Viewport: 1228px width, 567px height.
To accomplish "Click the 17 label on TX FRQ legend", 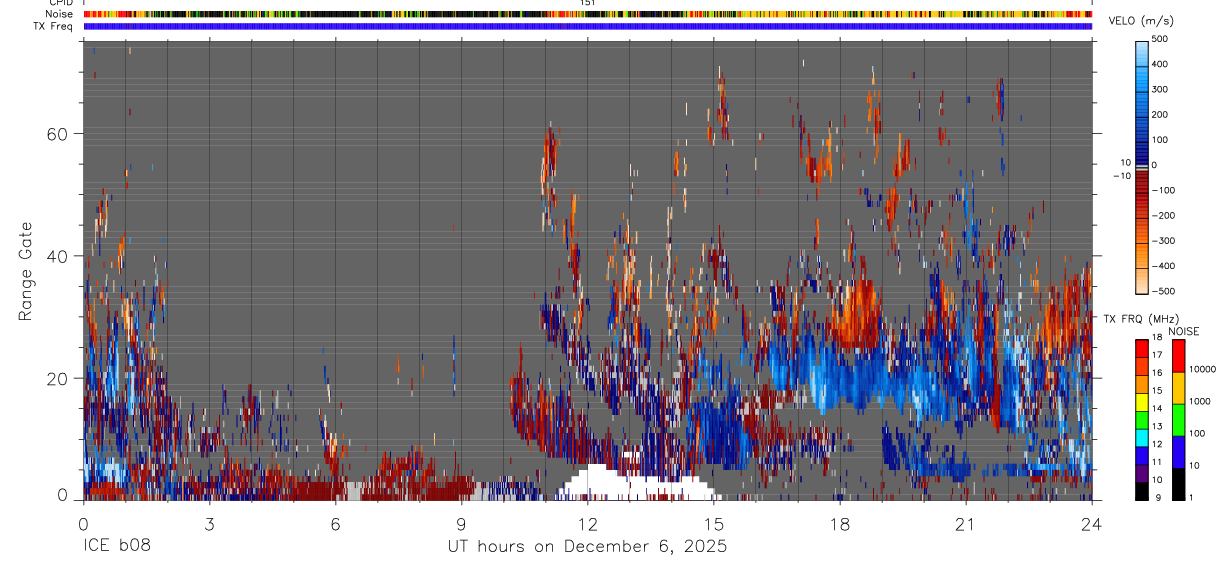I will point(1159,355).
